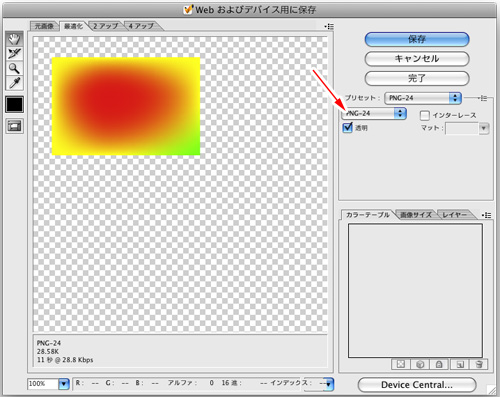
Task: Select the Zoom magnifier tool
Action: (x=14, y=68)
